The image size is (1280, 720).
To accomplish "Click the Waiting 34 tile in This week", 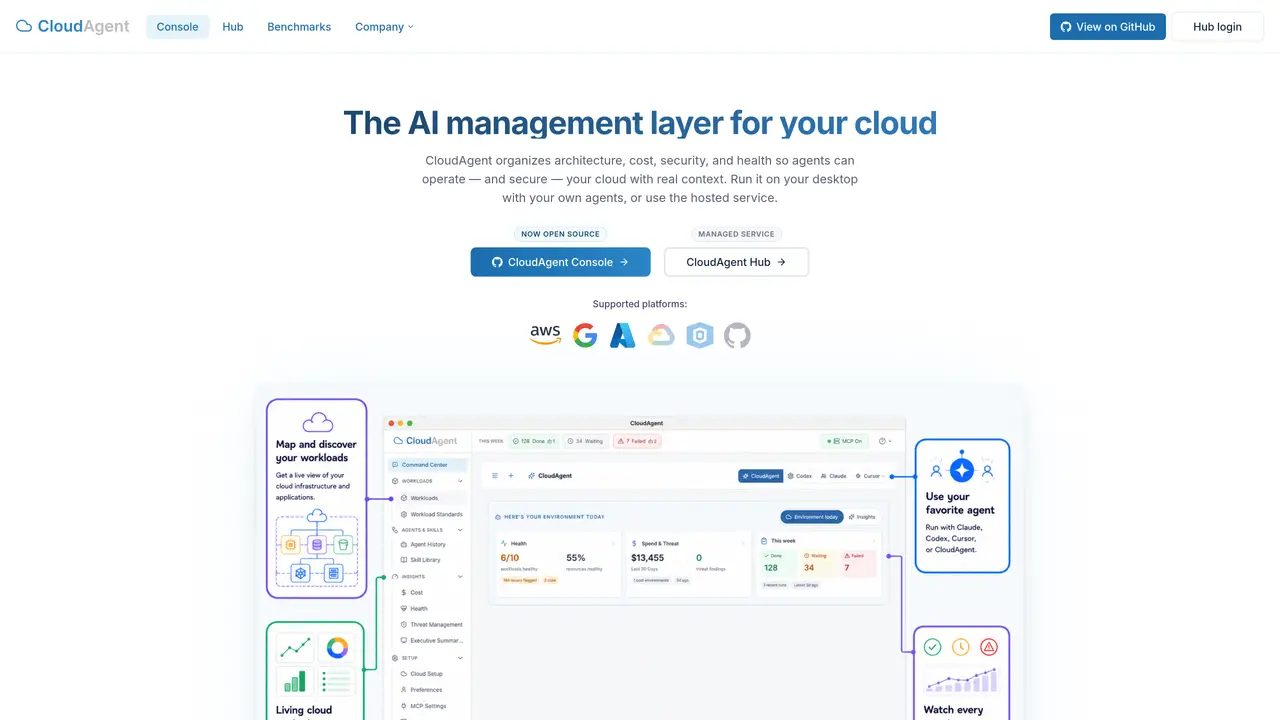I will tap(818, 564).
